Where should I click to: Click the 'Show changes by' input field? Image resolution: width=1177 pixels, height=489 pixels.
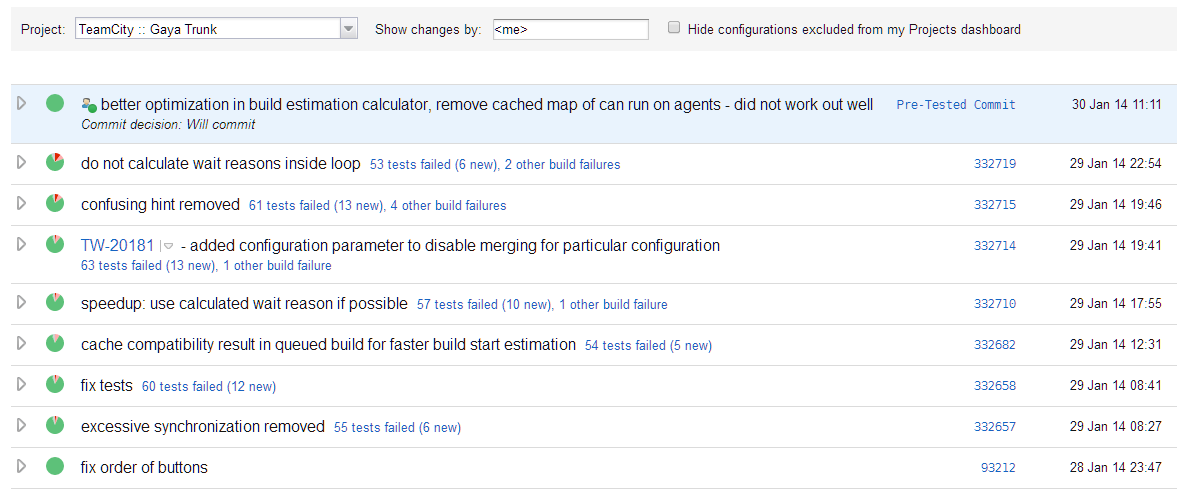(570, 29)
